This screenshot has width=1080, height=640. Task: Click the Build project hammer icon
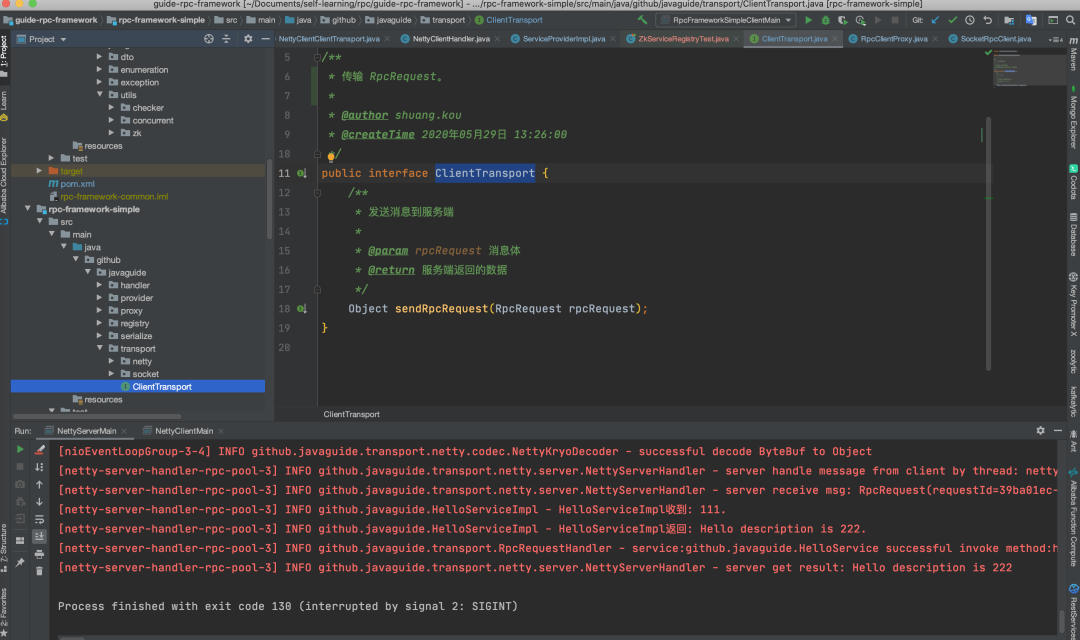click(x=643, y=20)
